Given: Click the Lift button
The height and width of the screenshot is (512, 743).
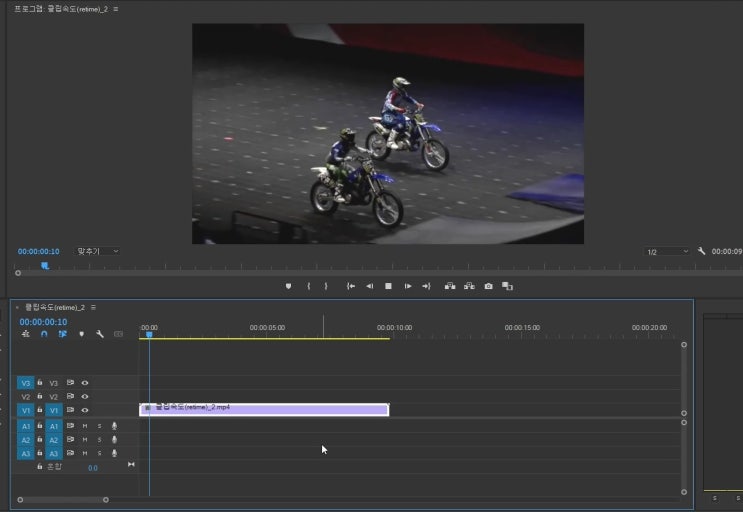Looking at the screenshot, I should point(450,286).
